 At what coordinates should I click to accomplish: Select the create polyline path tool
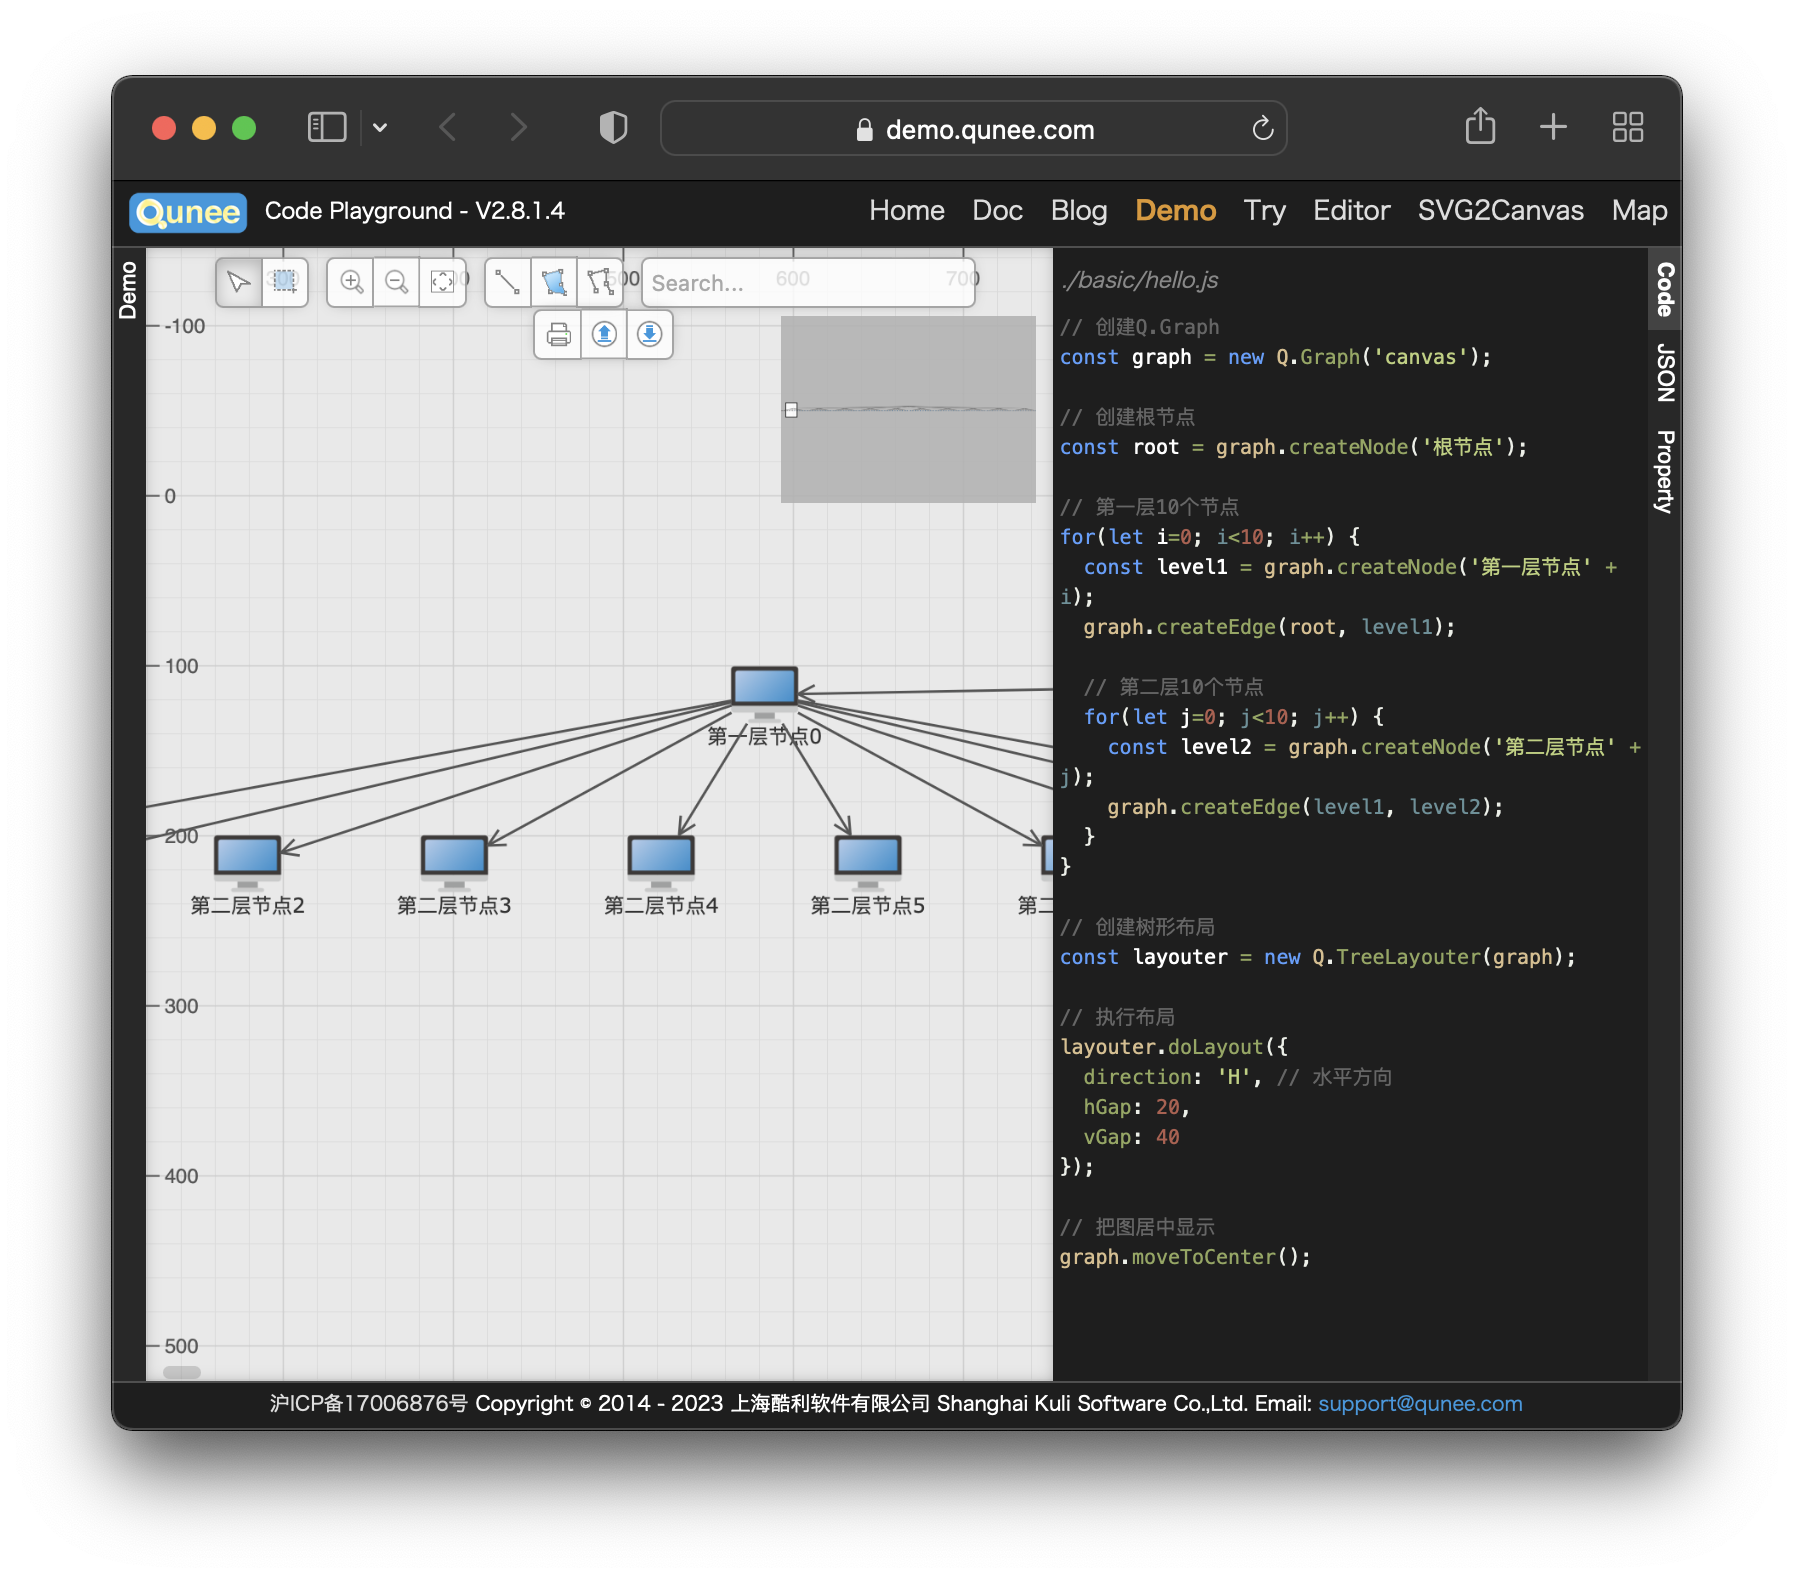pyautogui.click(x=600, y=282)
